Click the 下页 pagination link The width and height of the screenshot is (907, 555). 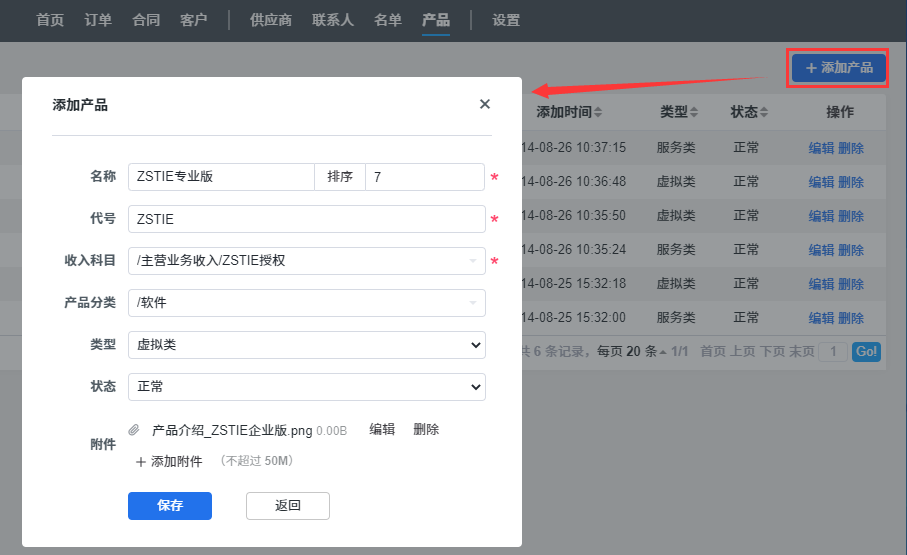tap(772, 351)
